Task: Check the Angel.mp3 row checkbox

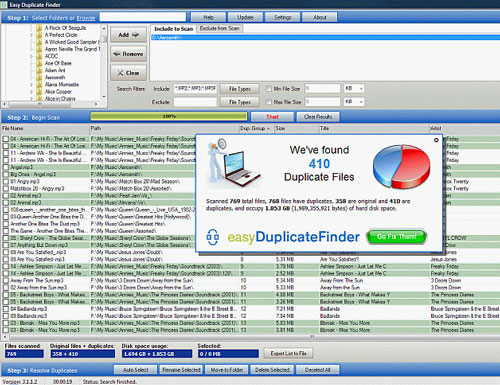Action: (6, 167)
